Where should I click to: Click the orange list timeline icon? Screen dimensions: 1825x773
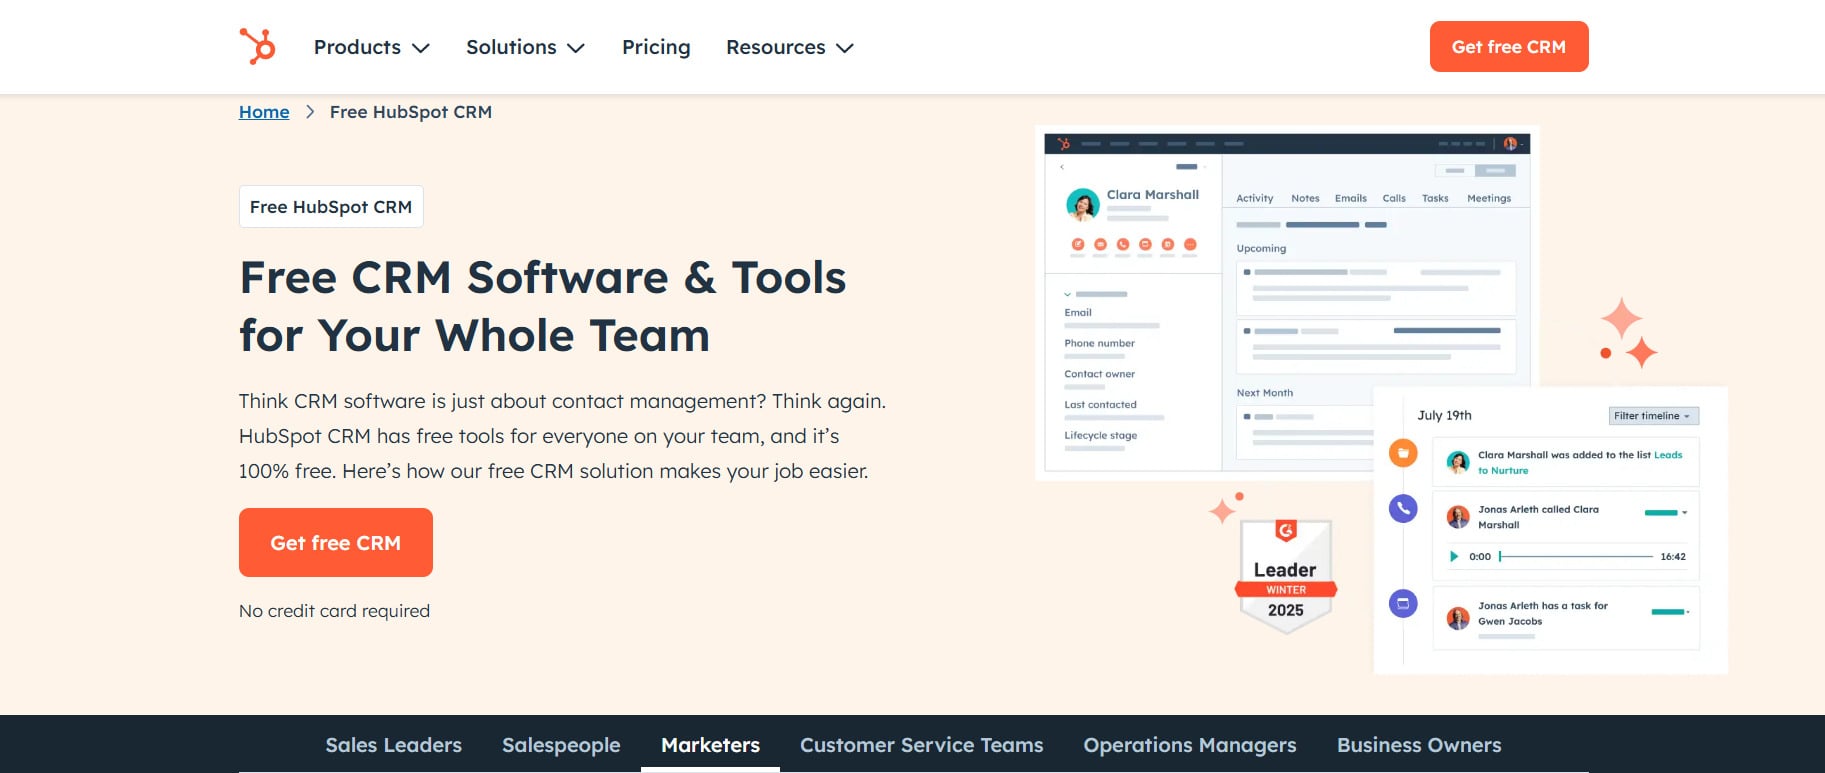(1403, 453)
